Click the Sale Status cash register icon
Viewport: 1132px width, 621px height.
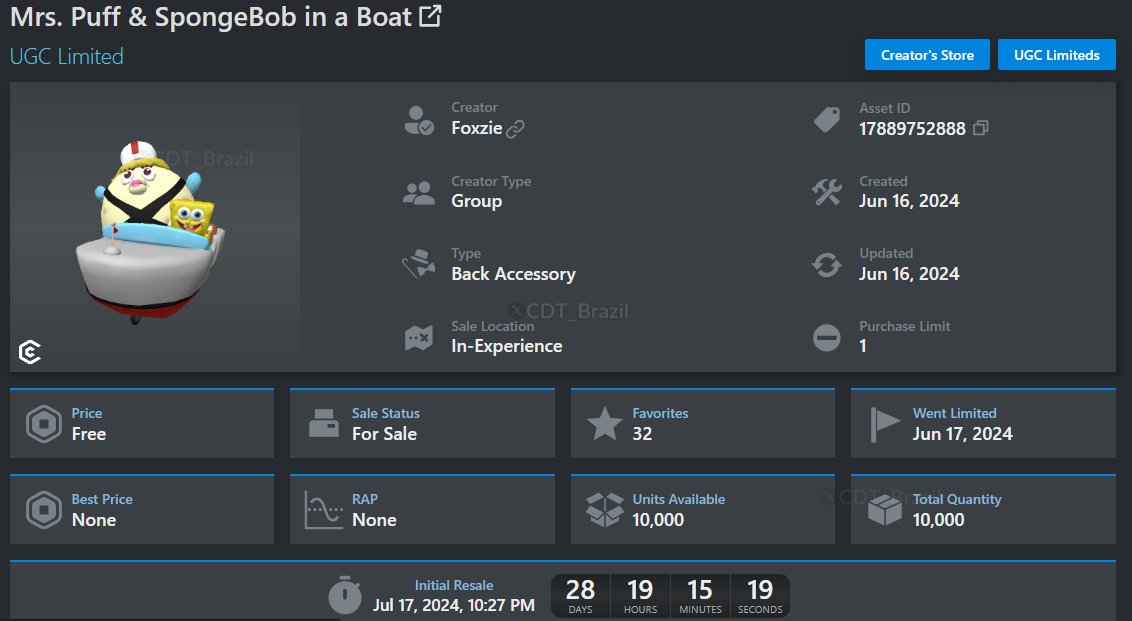(x=323, y=423)
